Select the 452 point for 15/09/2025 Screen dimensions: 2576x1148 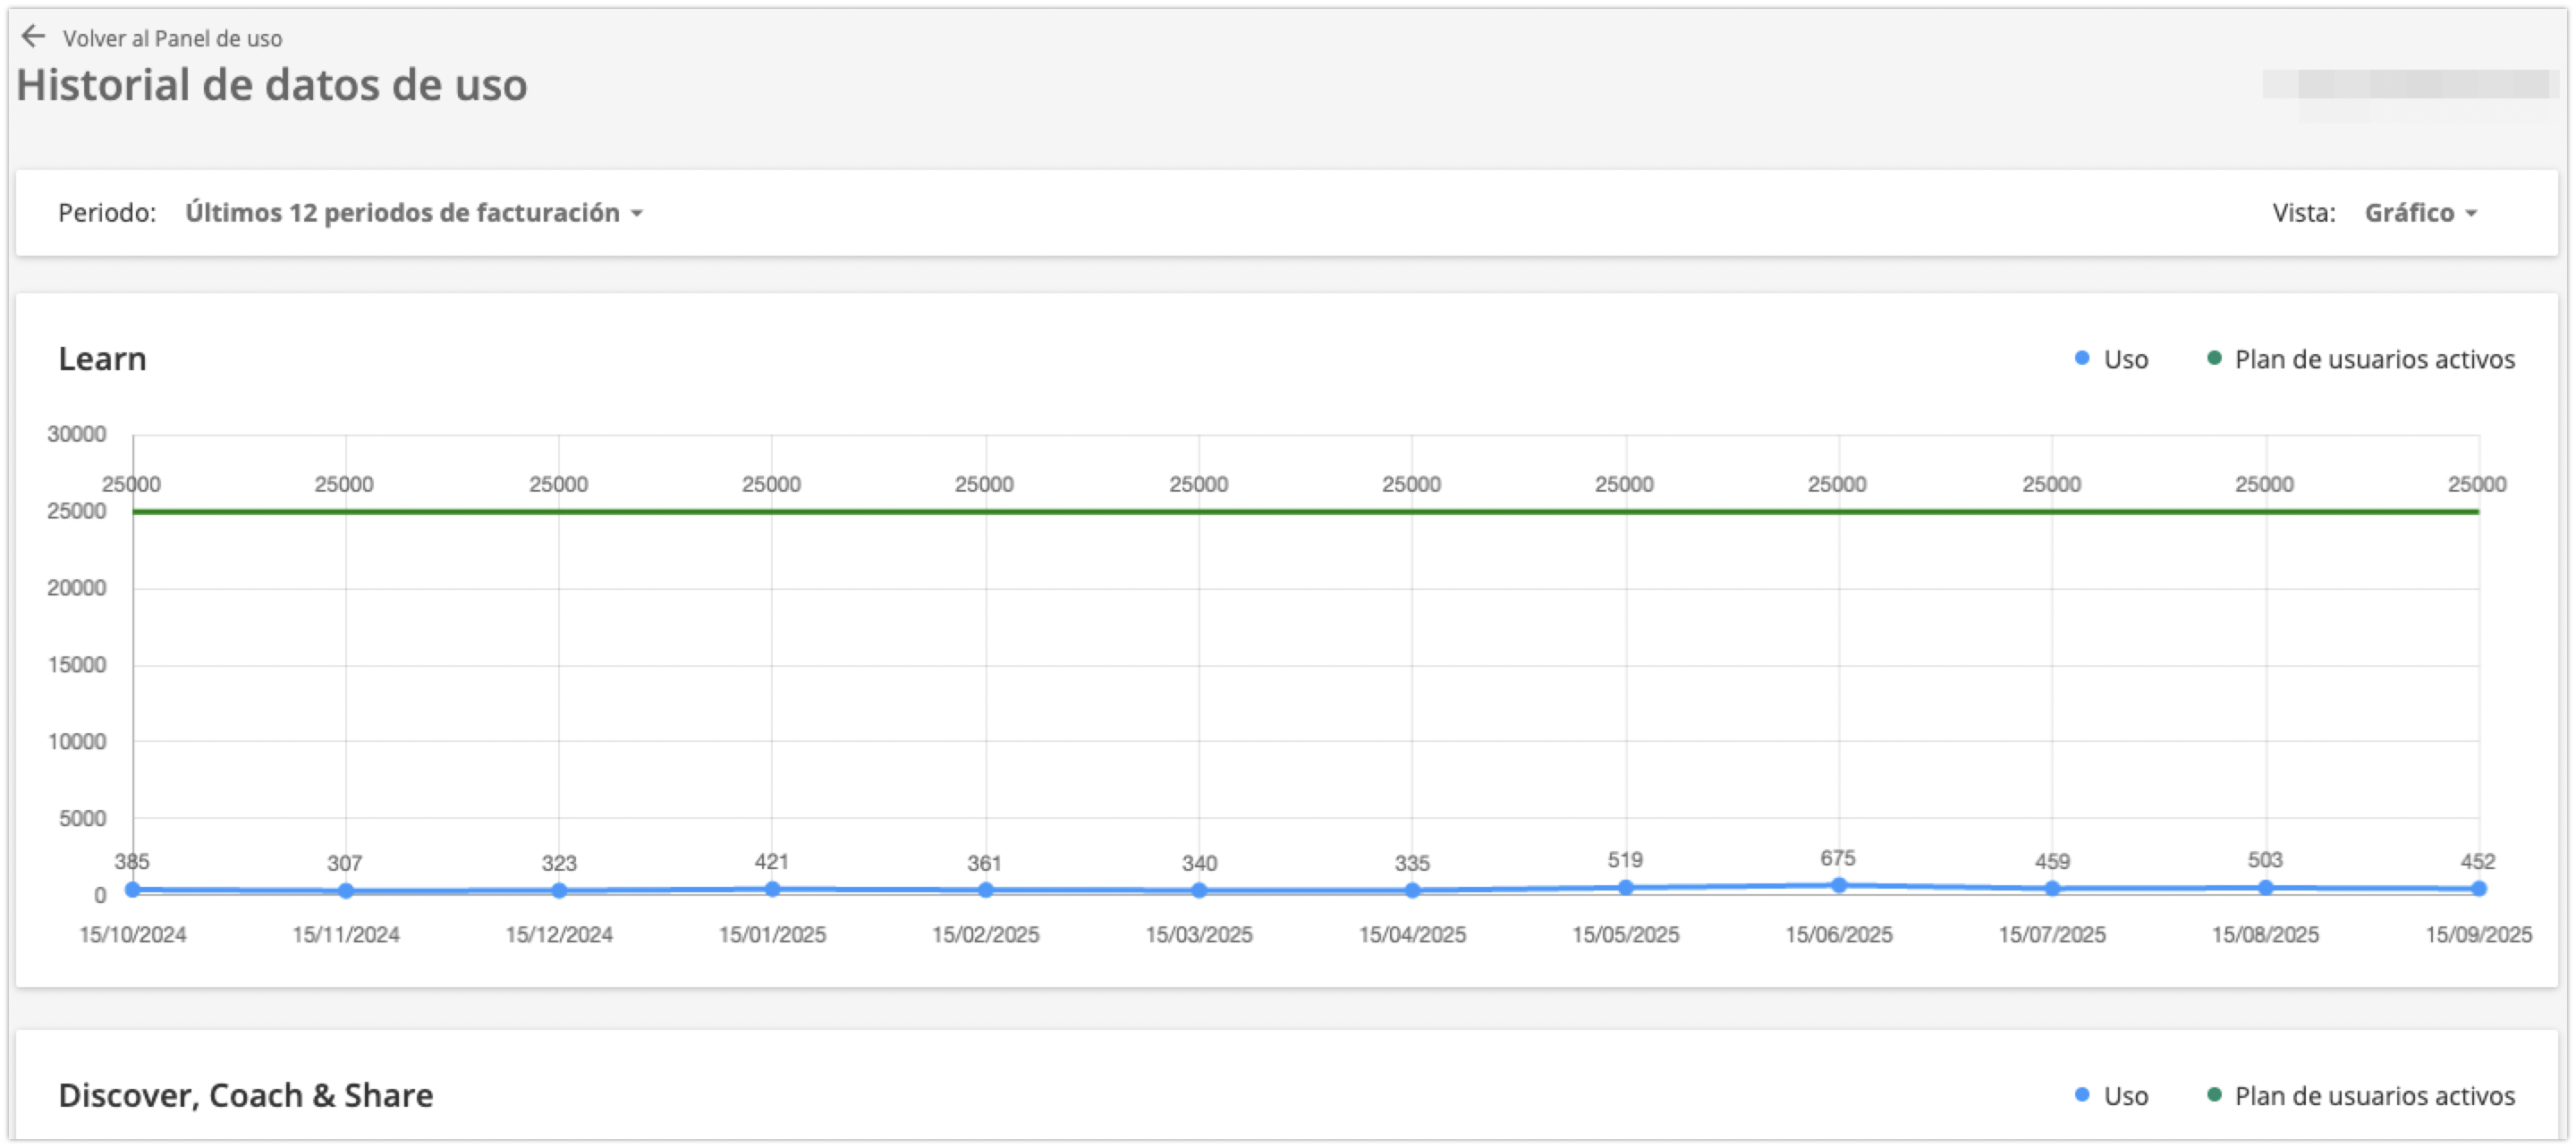pos(2478,888)
